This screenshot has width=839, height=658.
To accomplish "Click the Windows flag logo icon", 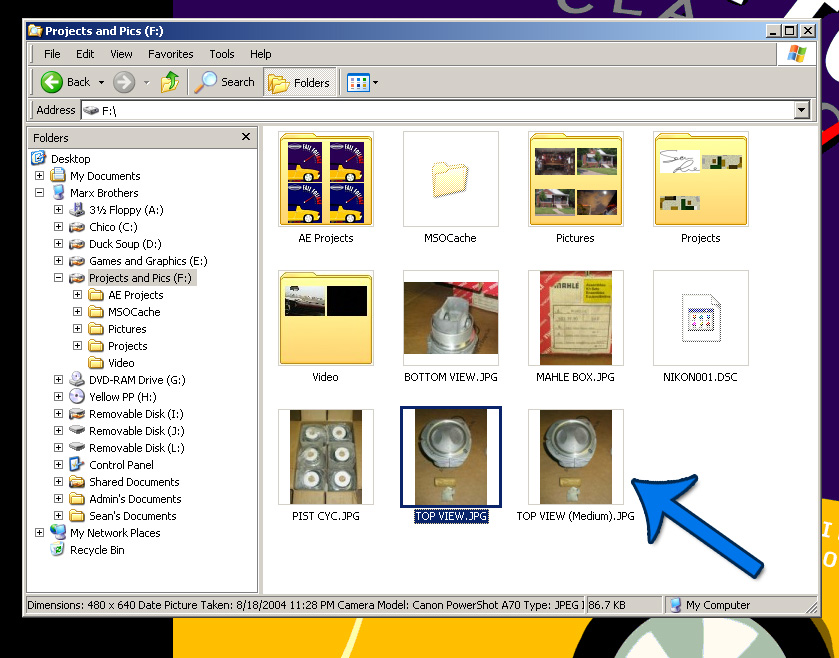I will (797, 54).
